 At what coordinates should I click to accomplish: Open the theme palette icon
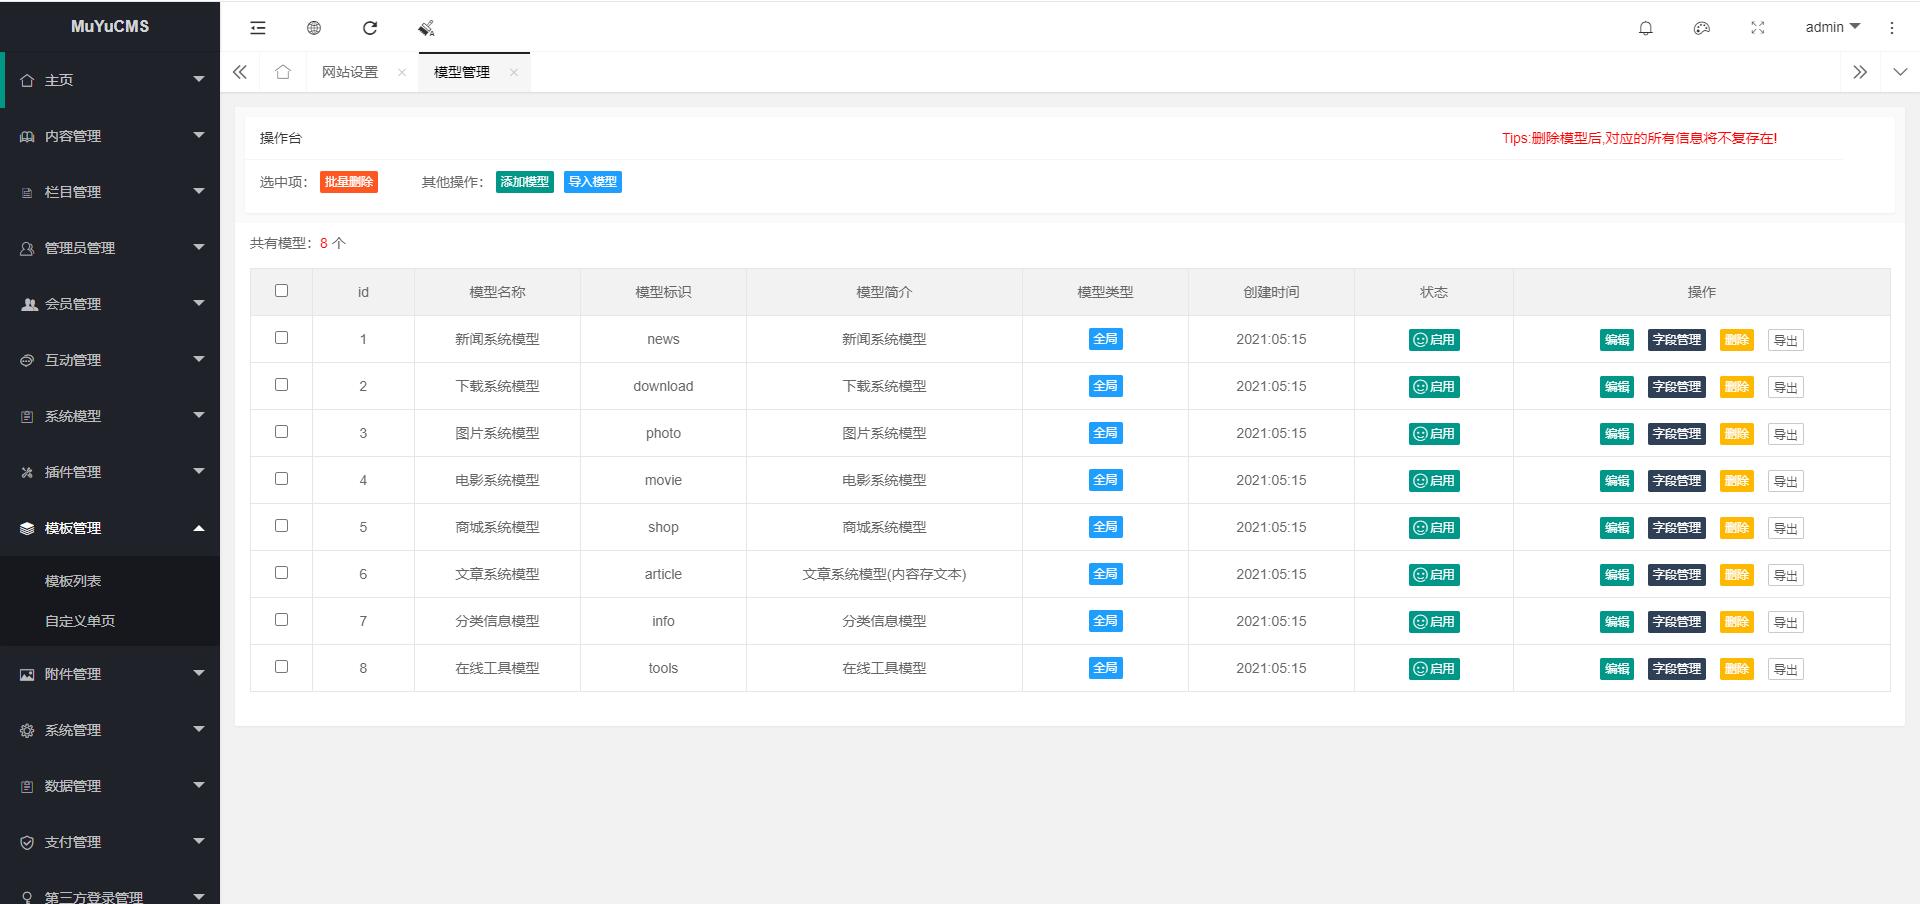click(1701, 28)
